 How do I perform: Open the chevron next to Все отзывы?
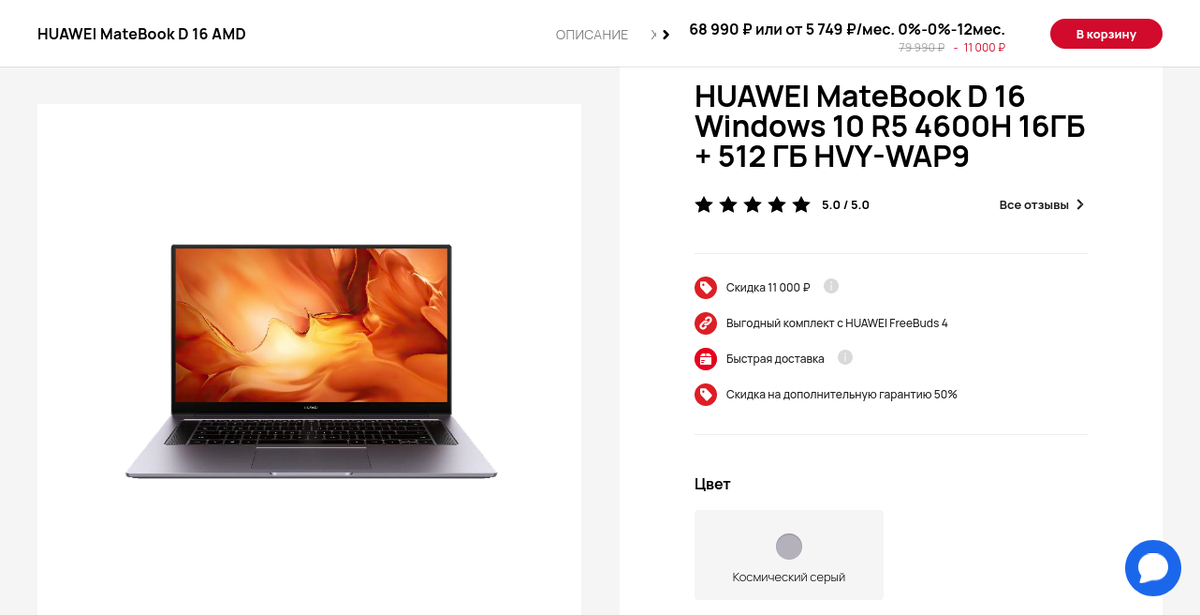1080,205
